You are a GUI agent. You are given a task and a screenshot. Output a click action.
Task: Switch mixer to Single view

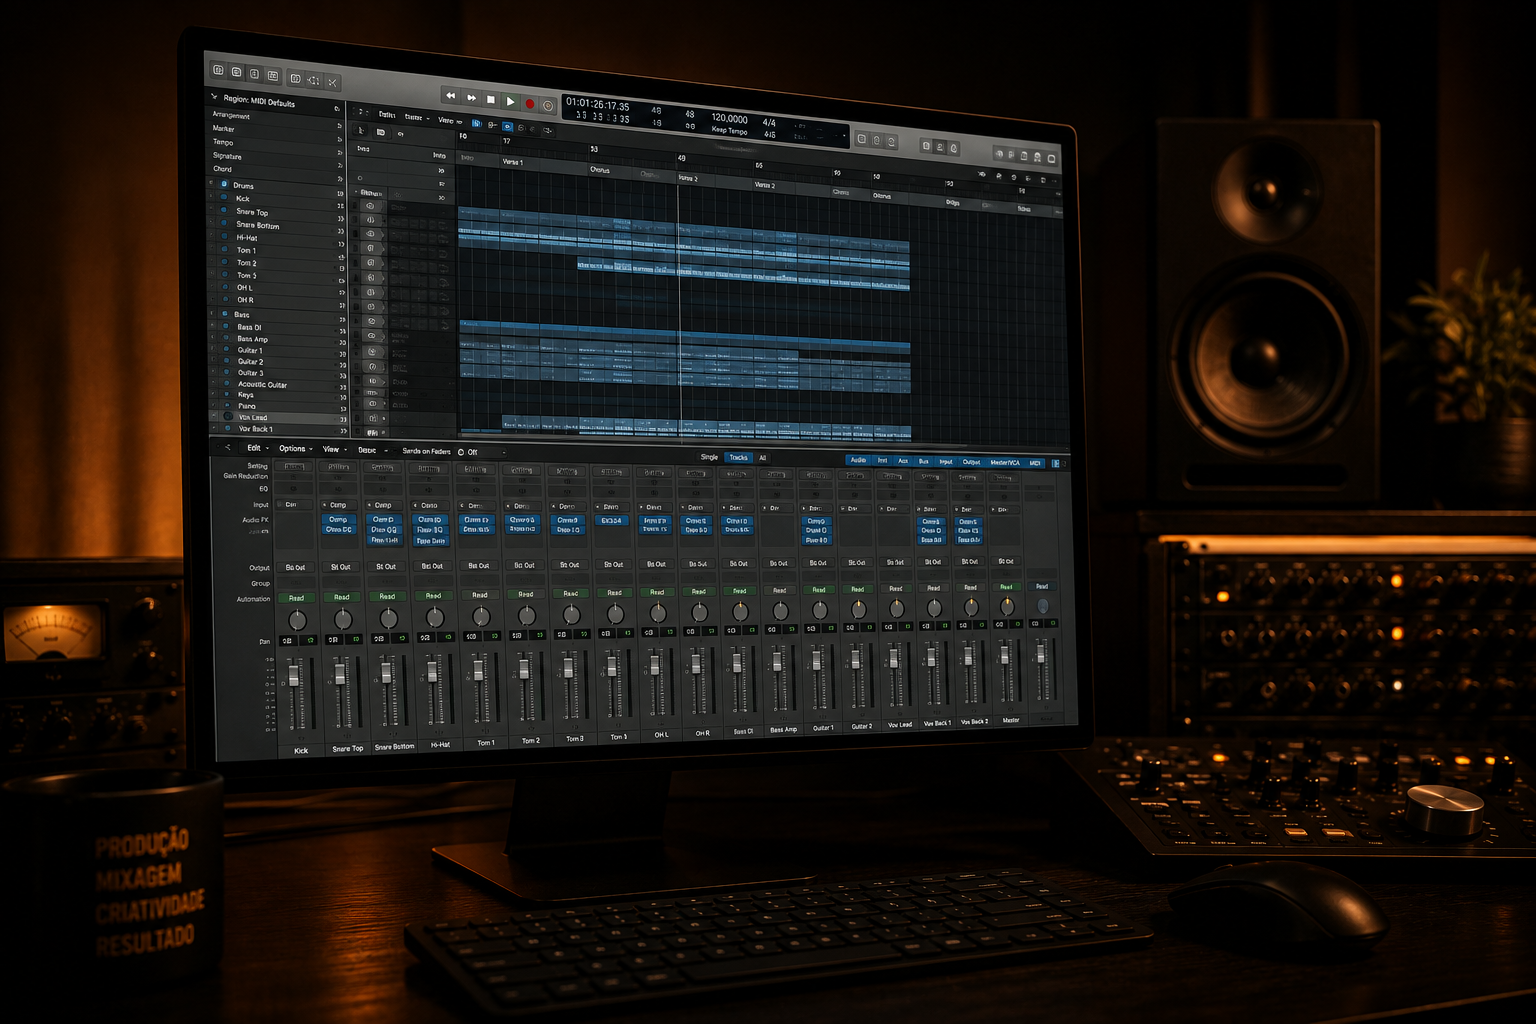(x=709, y=457)
